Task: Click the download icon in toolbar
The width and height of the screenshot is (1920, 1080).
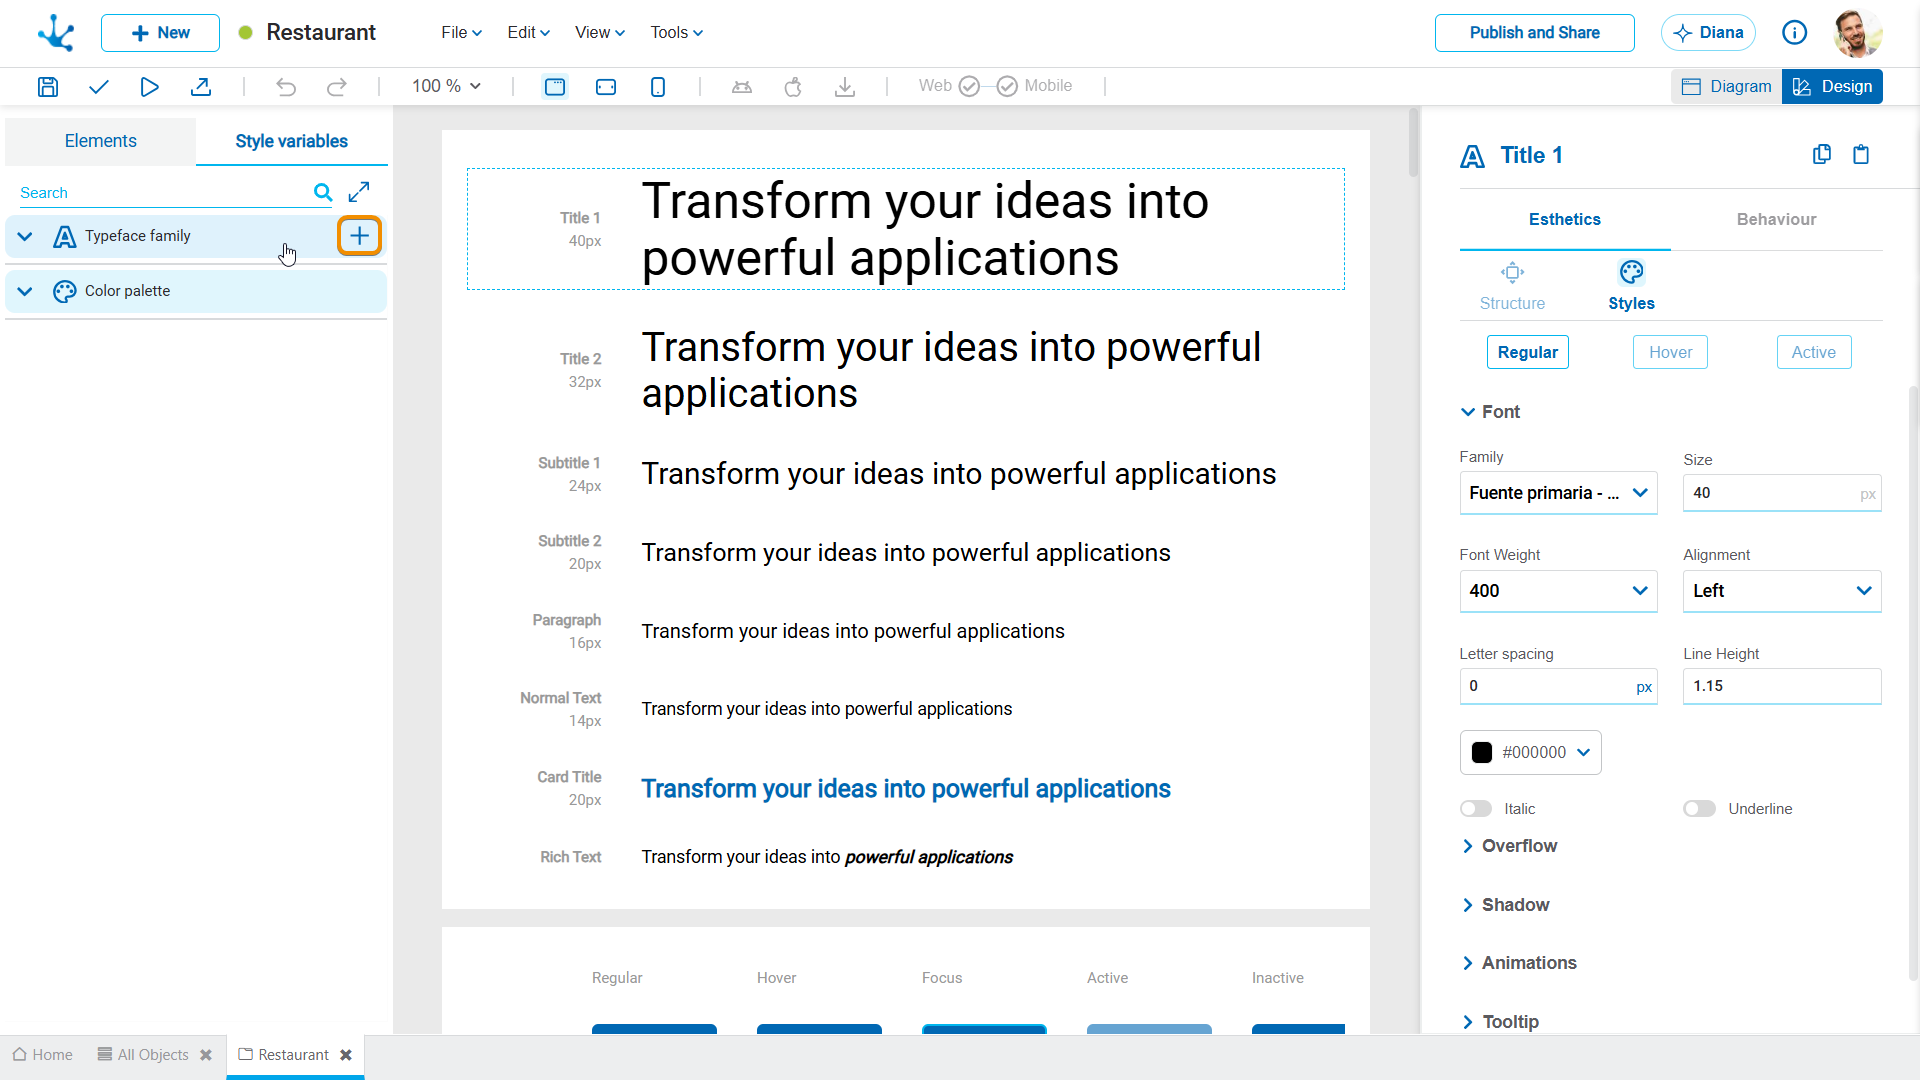Action: pyautogui.click(x=845, y=87)
